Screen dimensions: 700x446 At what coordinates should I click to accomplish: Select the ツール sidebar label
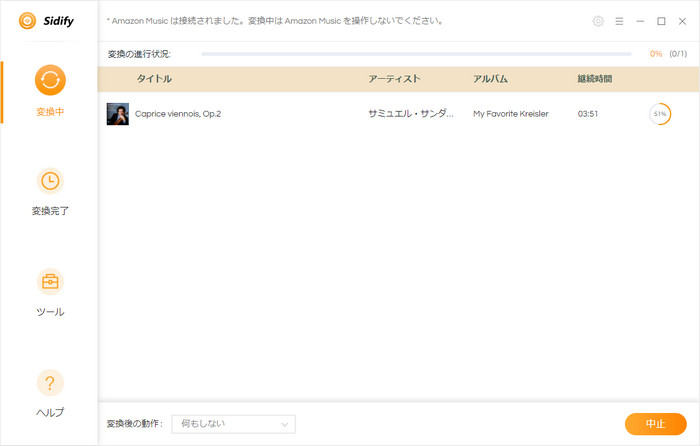click(50, 312)
